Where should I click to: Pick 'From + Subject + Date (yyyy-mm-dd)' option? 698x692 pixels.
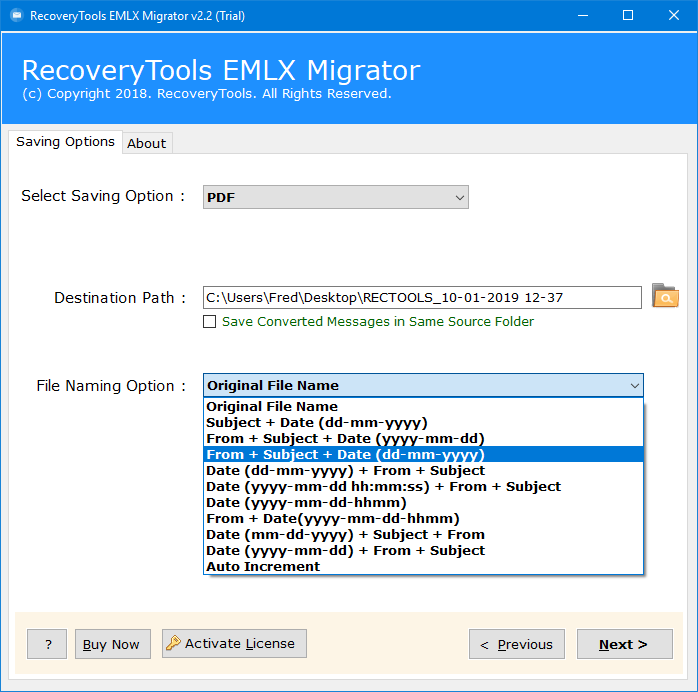click(423, 438)
